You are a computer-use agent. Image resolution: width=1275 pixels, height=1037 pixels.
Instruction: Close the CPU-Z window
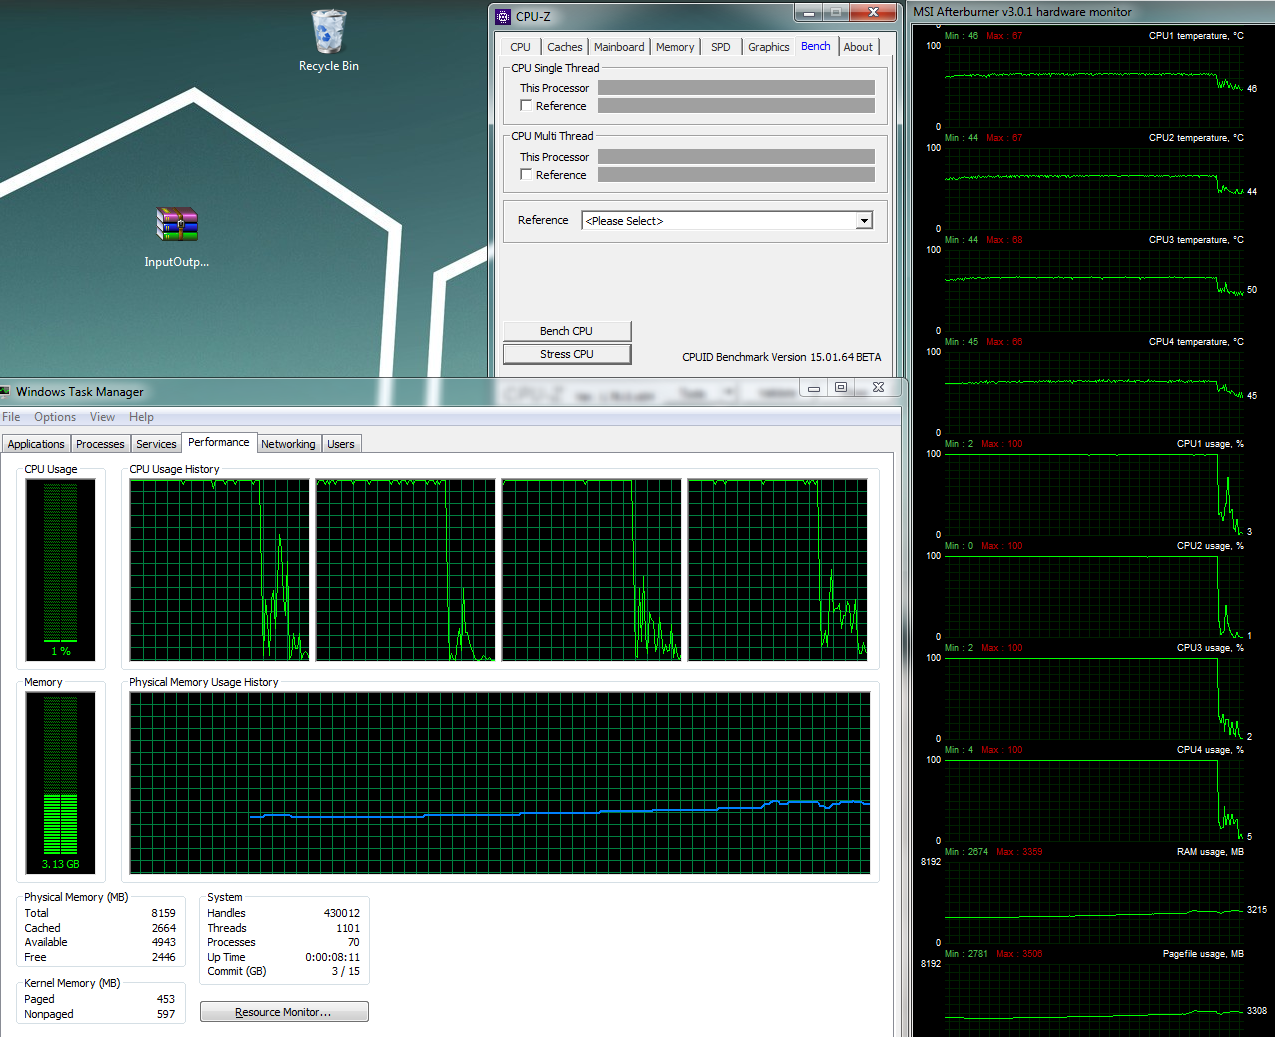[873, 12]
